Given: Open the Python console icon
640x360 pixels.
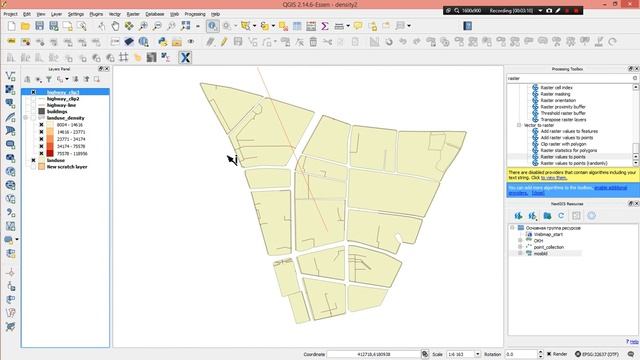Looking at the screenshot, I should (162, 42).
